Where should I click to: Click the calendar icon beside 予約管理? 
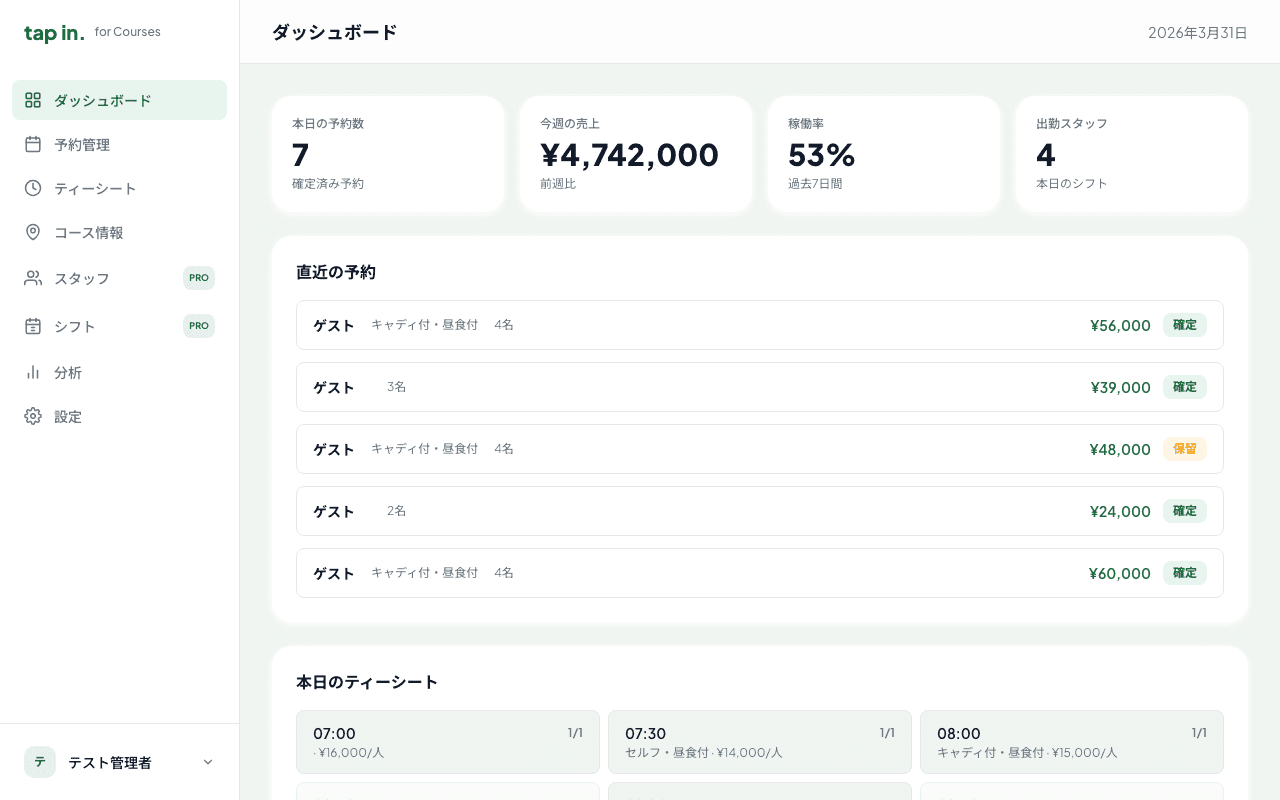(33, 144)
